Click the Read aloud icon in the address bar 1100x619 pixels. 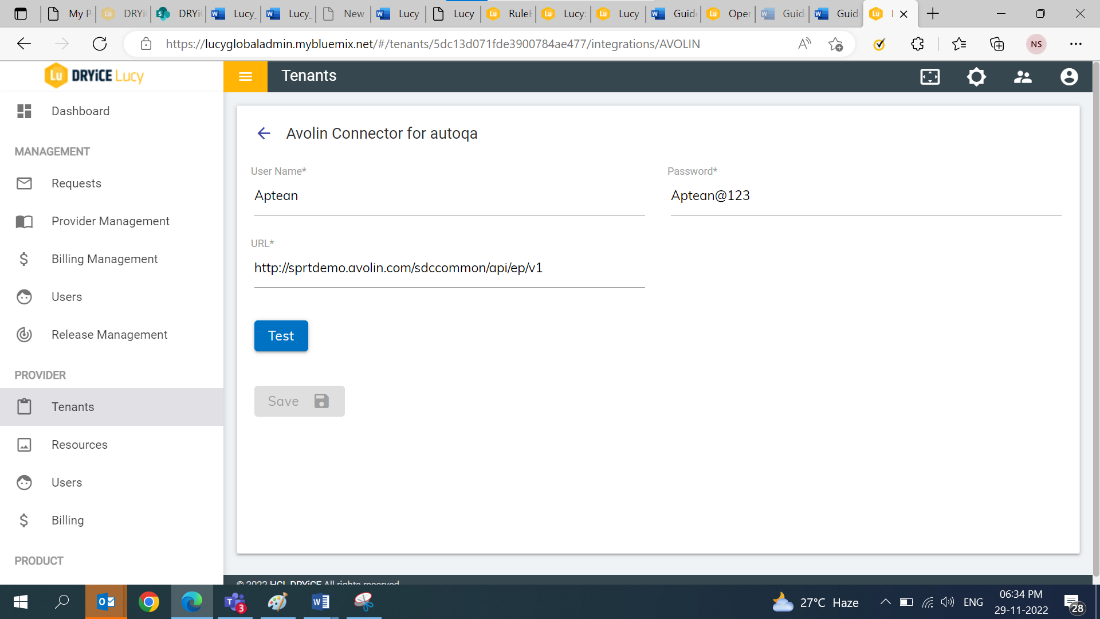(x=805, y=44)
